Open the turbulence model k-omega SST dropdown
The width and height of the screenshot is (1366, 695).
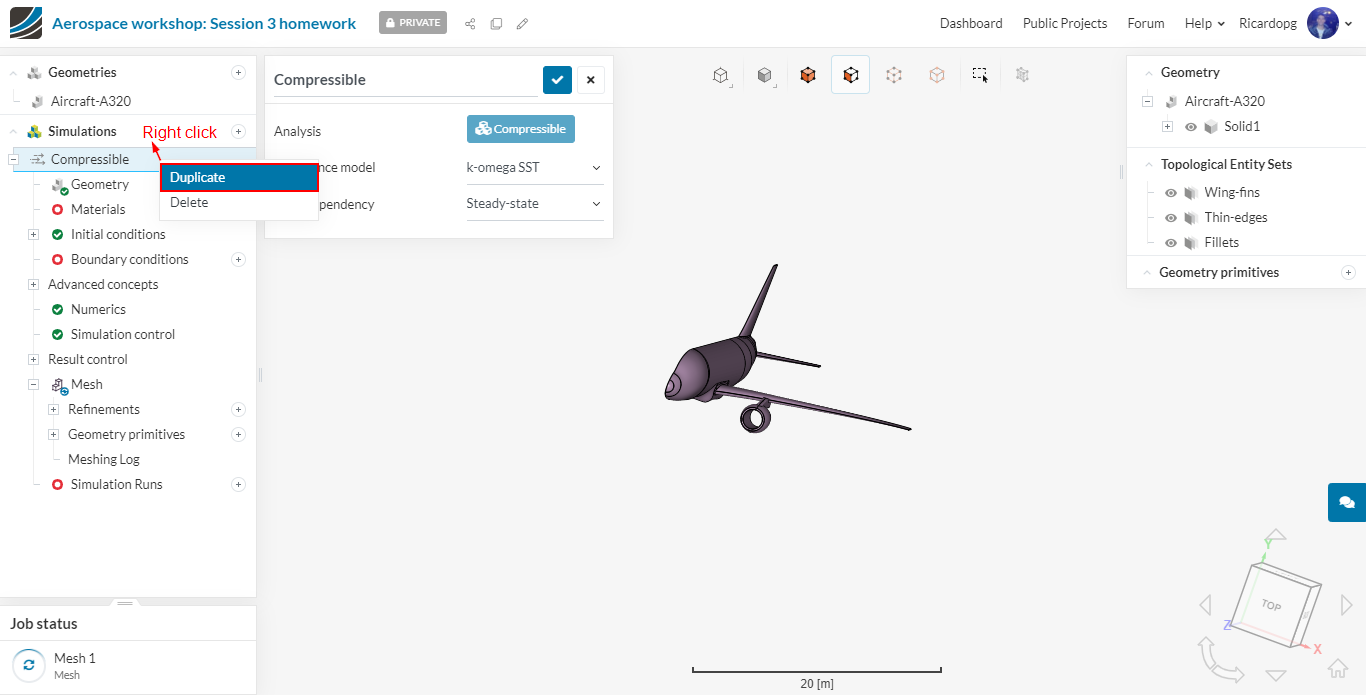(535, 168)
